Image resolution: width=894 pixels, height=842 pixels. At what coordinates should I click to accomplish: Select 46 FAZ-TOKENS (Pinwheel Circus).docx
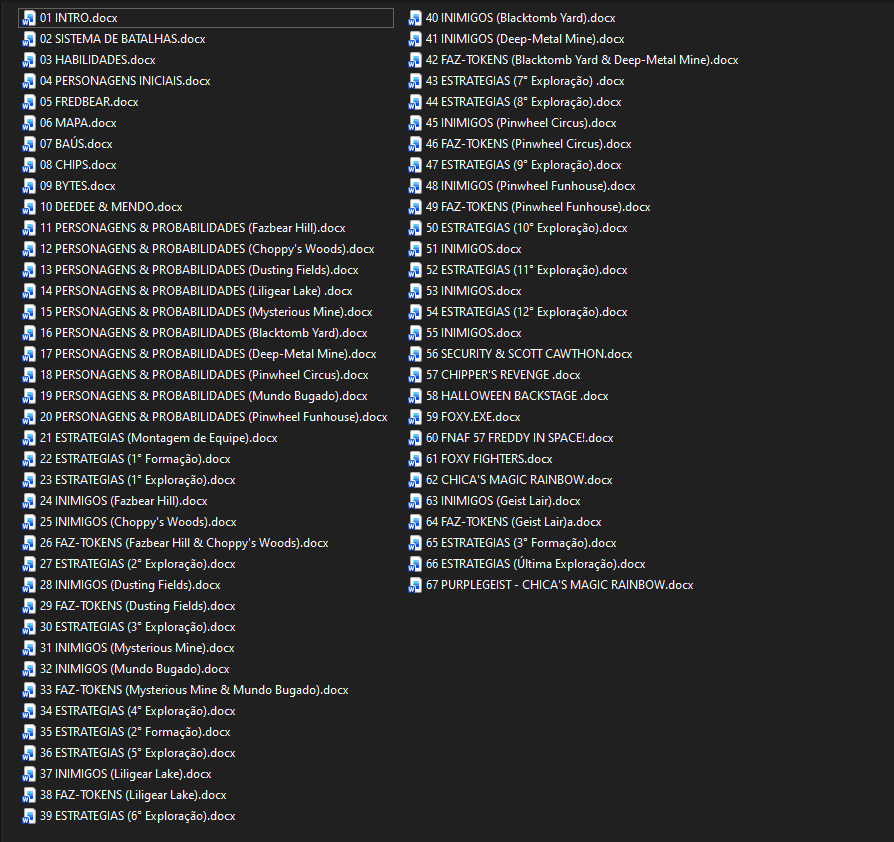pyautogui.click(x=529, y=144)
